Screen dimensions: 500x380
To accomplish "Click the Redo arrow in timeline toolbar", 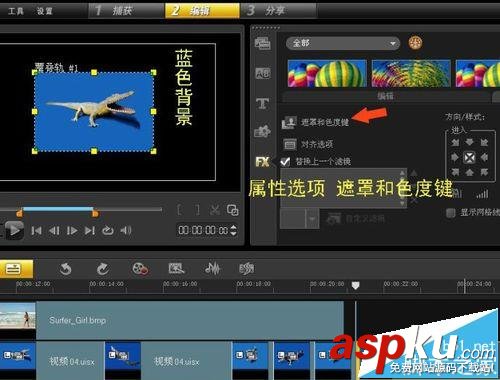I will (103, 269).
